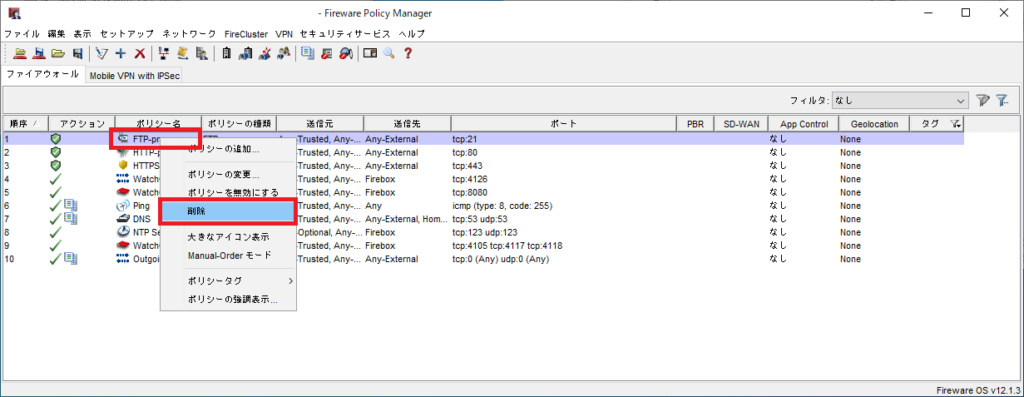Click the SD-WAN column header

tap(741, 124)
